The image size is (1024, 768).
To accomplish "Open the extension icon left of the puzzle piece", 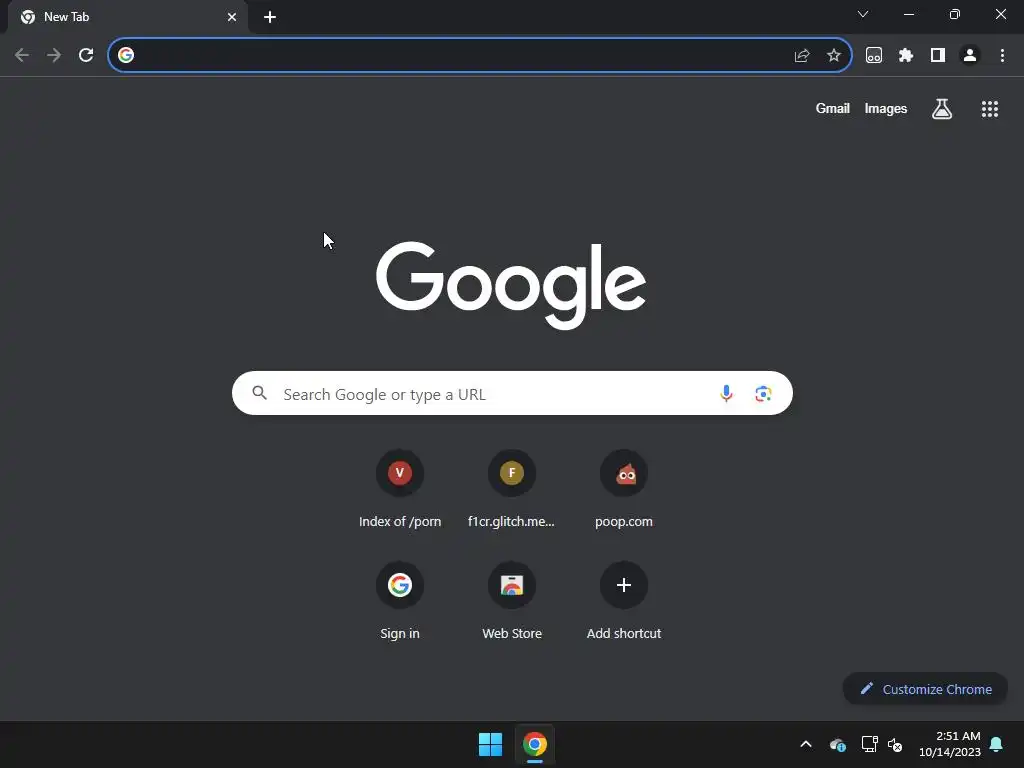I will (874, 56).
